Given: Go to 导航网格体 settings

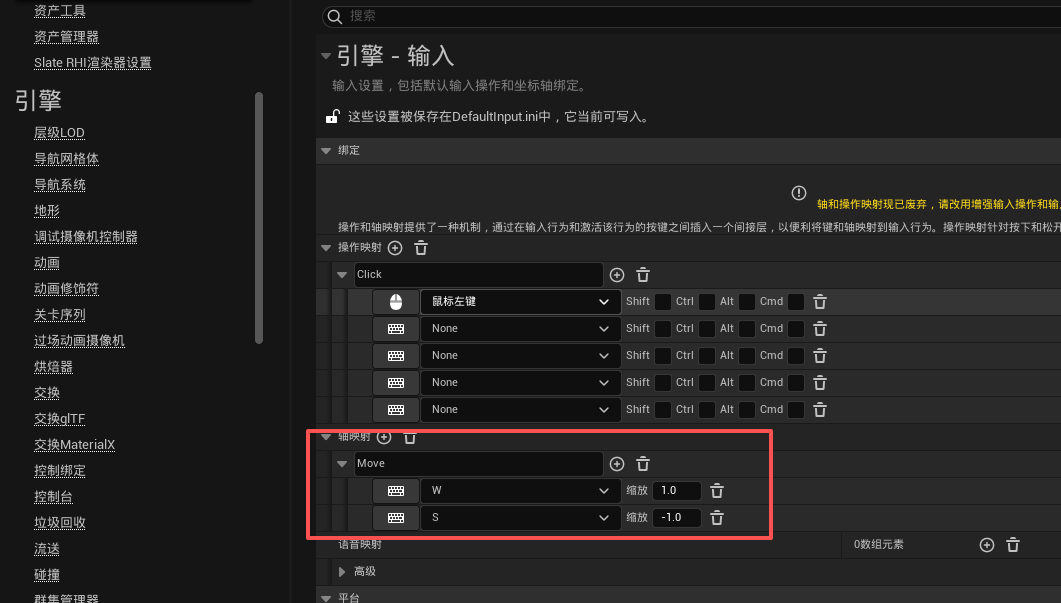Looking at the screenshot, I should point(66,158).
